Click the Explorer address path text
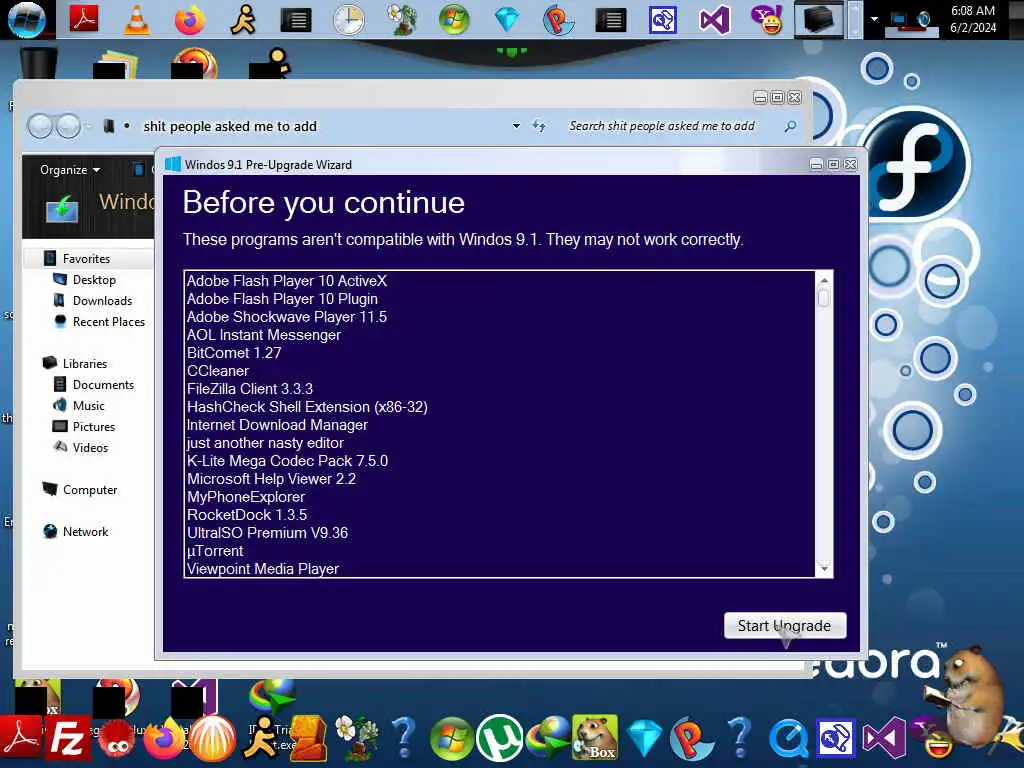Viewport: 1024px width, 768px height. 230,126
